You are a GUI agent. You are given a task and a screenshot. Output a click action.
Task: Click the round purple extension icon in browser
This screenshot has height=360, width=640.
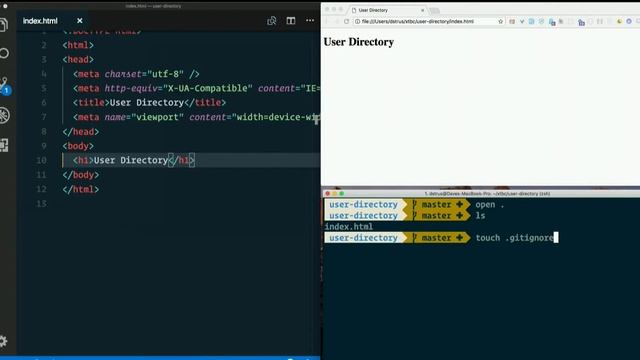pos(629,21)
